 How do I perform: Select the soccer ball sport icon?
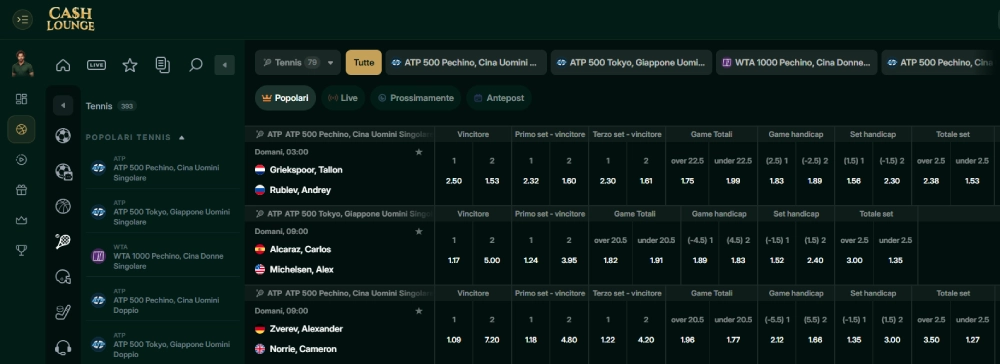pos(63,135)
